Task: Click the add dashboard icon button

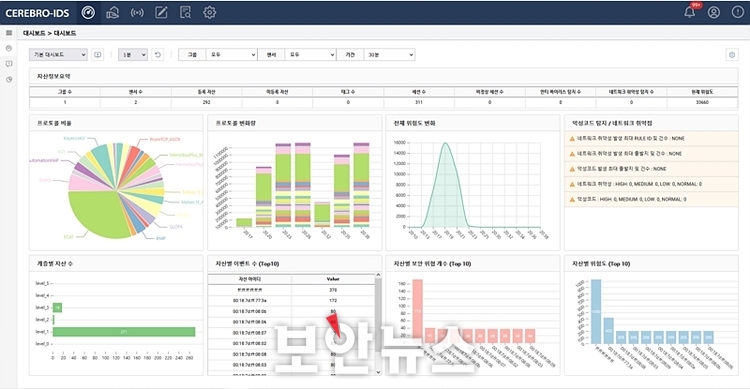Action: pyautogui.click(x=98, y=55)
